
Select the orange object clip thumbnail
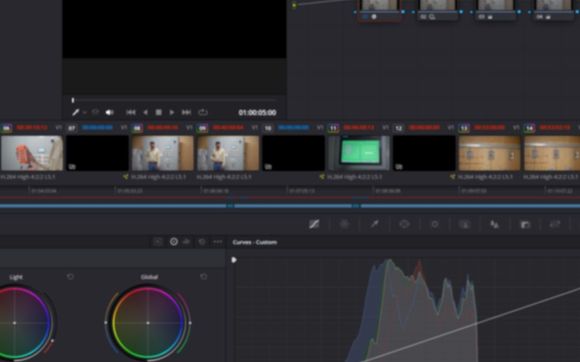(x=32, y=153)
